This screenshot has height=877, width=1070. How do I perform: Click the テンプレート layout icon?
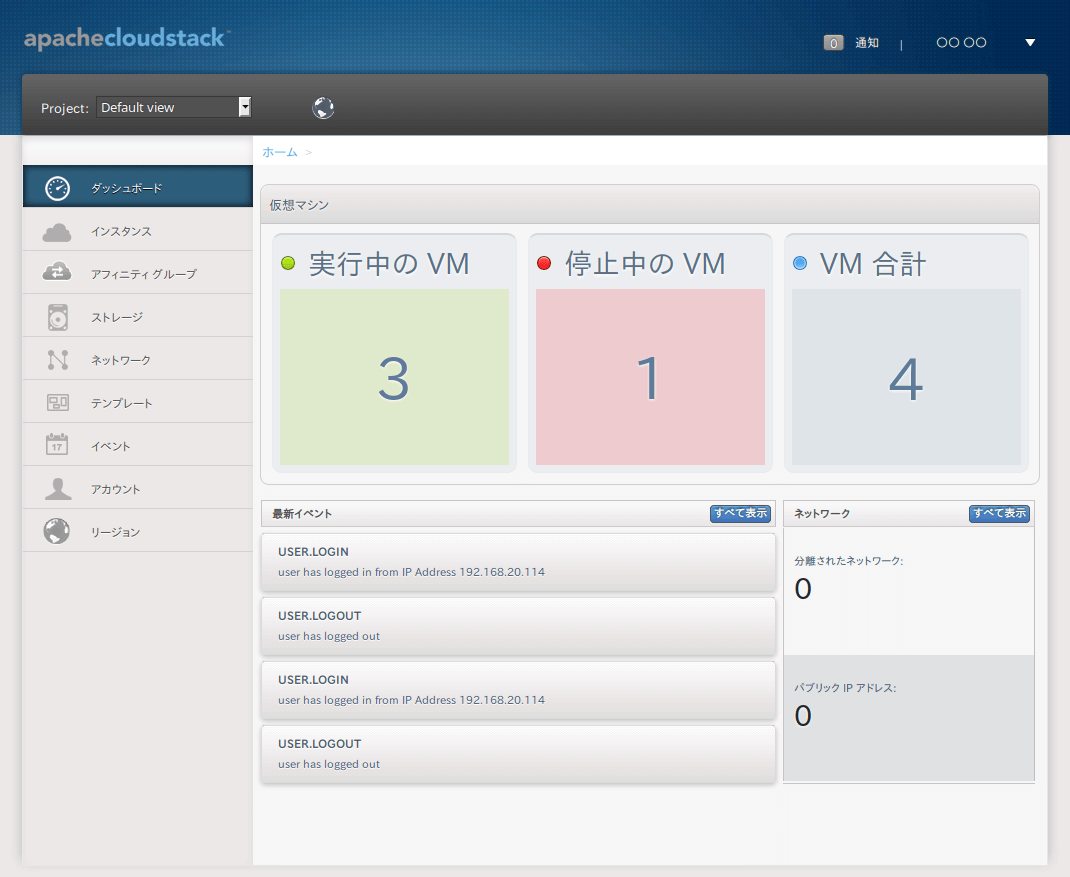point(57,403)
